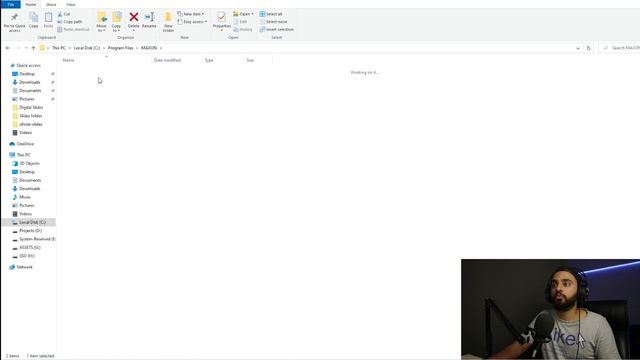The image size is (640, 360).
Task: Select Quick access in the navigation pane
Action: (x=28, y=65)
